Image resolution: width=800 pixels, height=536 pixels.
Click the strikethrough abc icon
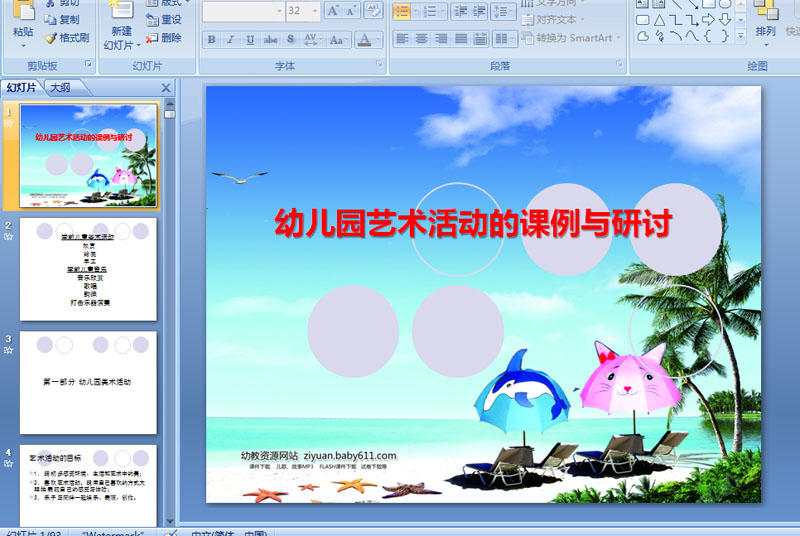point(270,39)
